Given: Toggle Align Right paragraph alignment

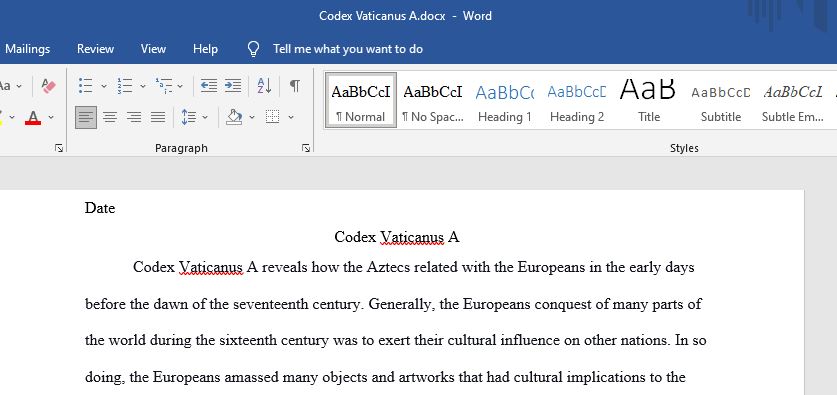Looking at the screenshot, I should tap(134, 117).
